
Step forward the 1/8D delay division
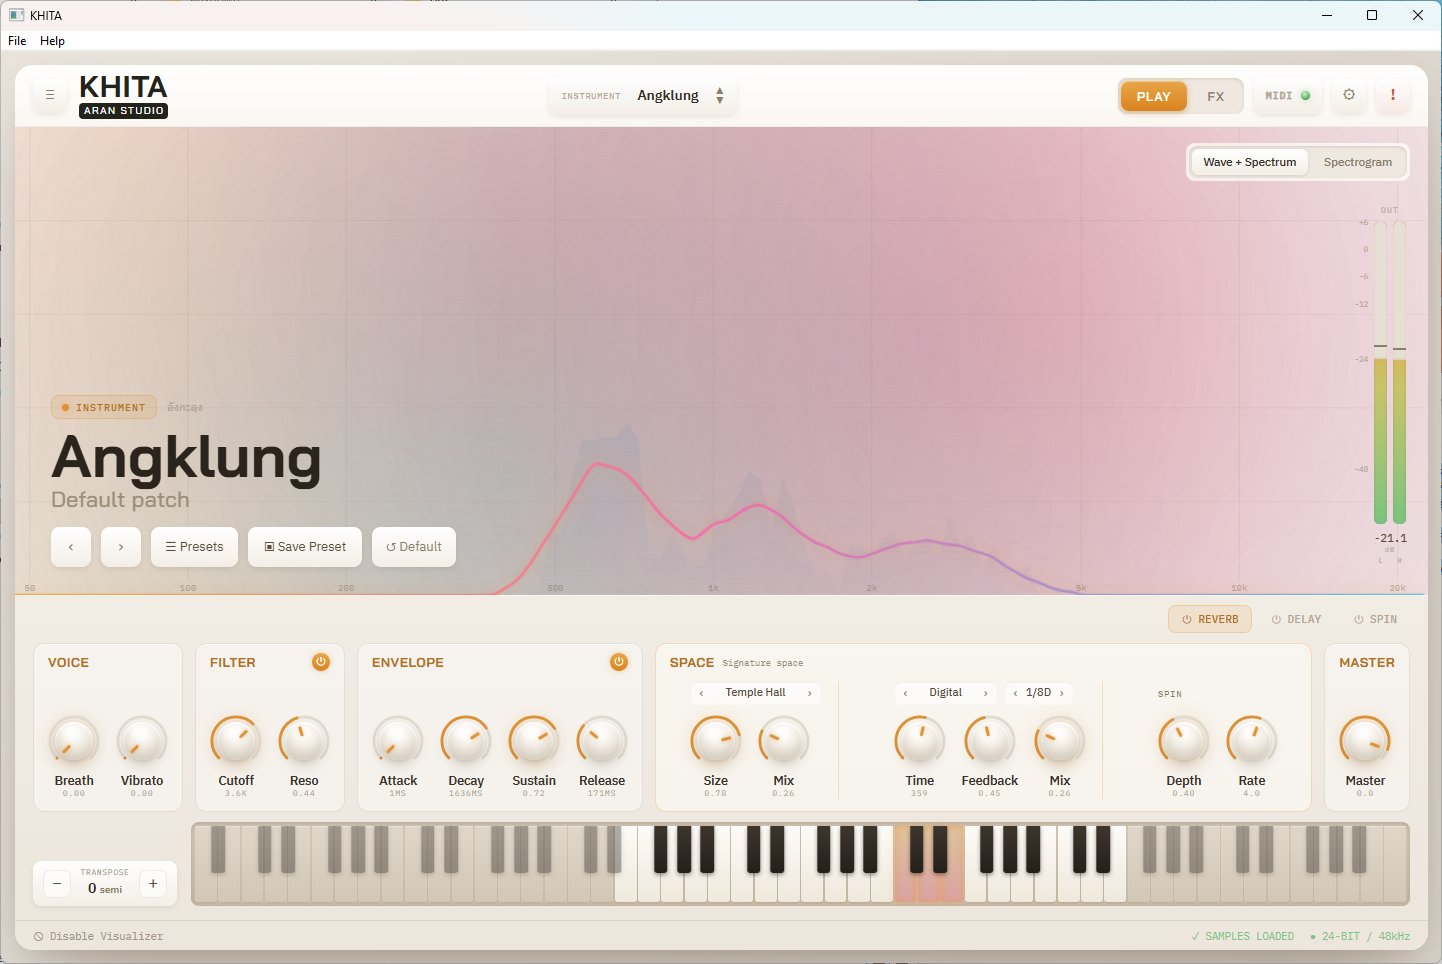point(1062,693)
